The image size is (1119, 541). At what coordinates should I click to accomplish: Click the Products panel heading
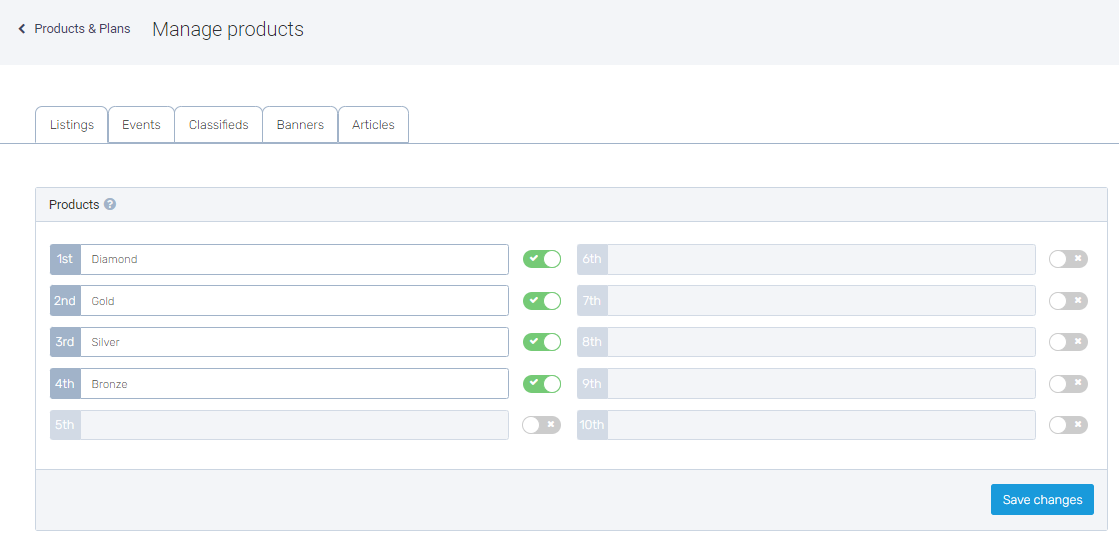74,204
